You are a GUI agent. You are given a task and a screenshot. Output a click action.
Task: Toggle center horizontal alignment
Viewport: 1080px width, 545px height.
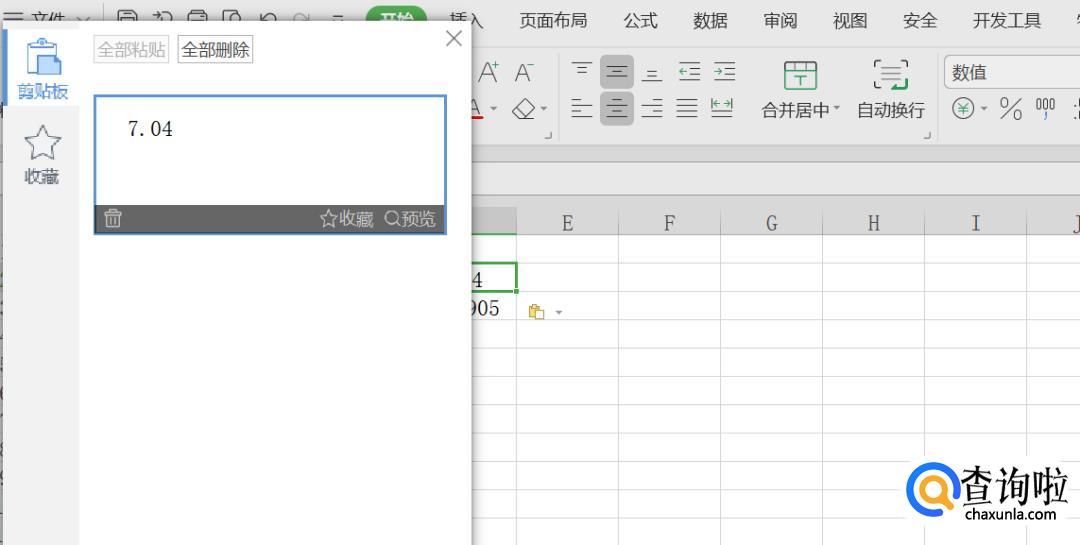(x=616, y=108)
